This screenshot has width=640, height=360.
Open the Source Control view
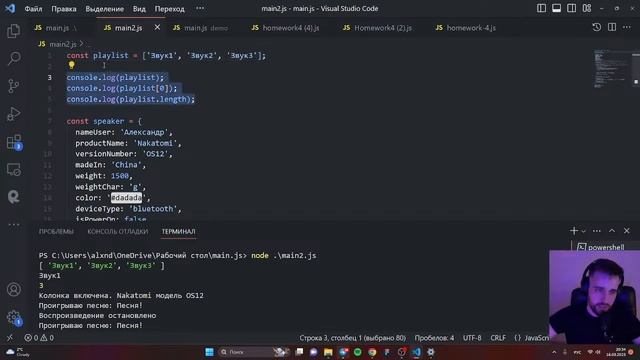[13, 86]
